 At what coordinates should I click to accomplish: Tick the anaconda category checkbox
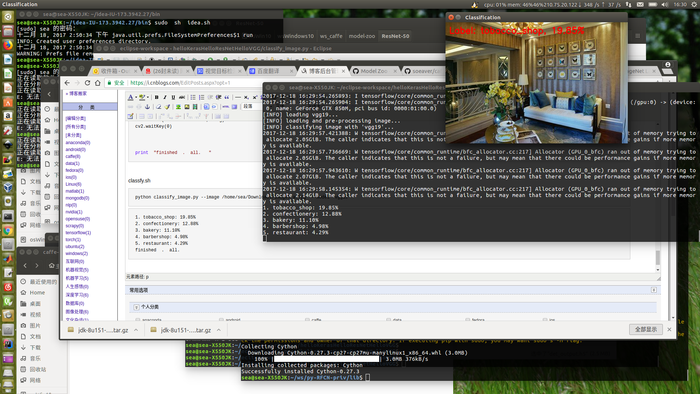point(138,320)
